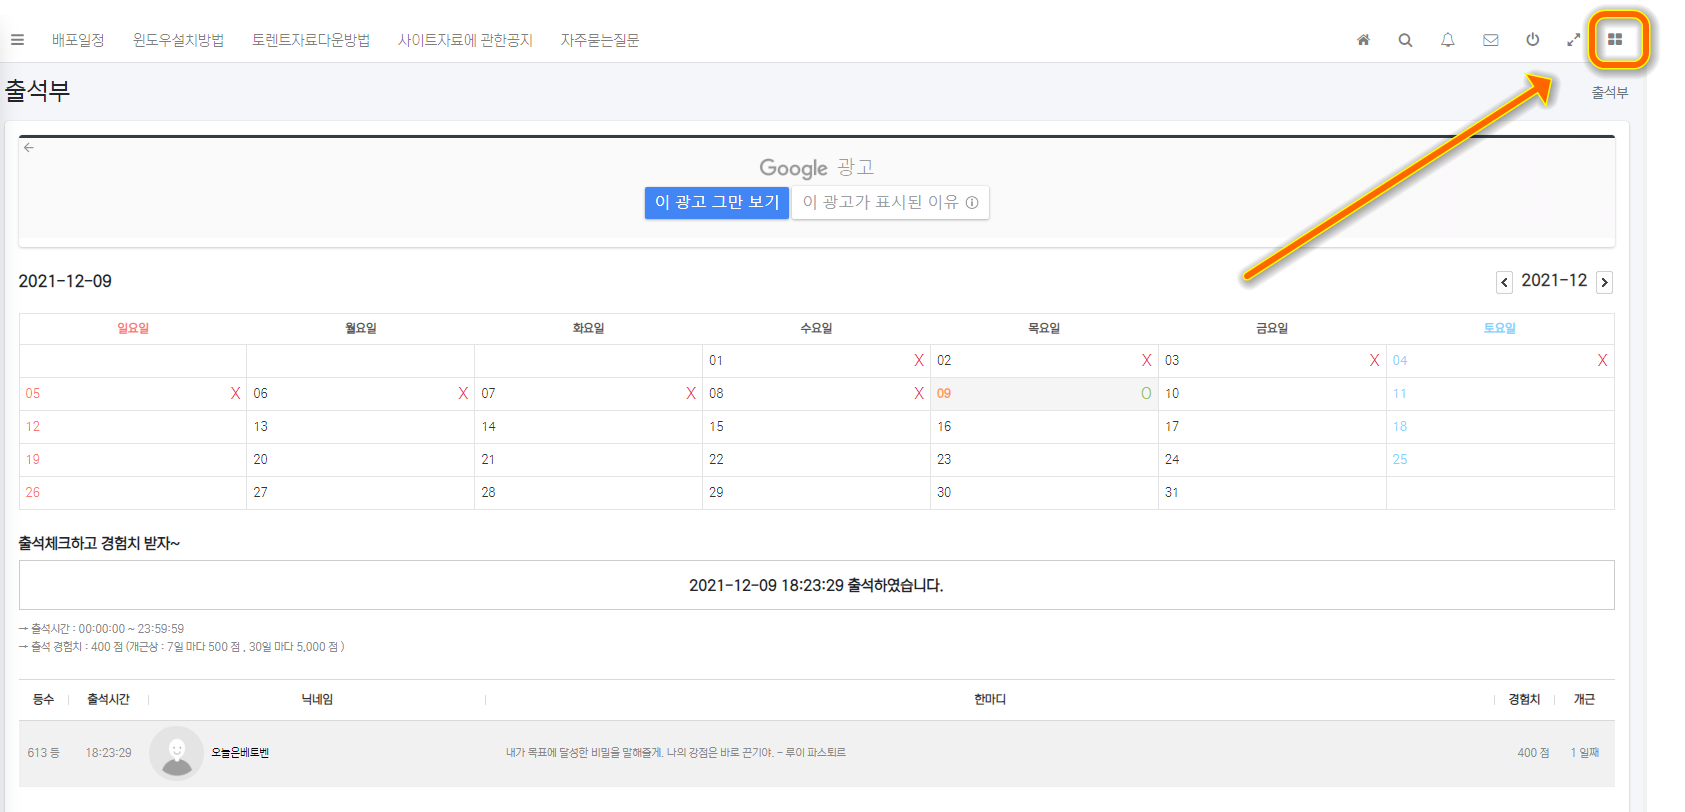Open the highlighted grid widget icon
Screen dimensions: 1685x812
tap(1615, 40)
